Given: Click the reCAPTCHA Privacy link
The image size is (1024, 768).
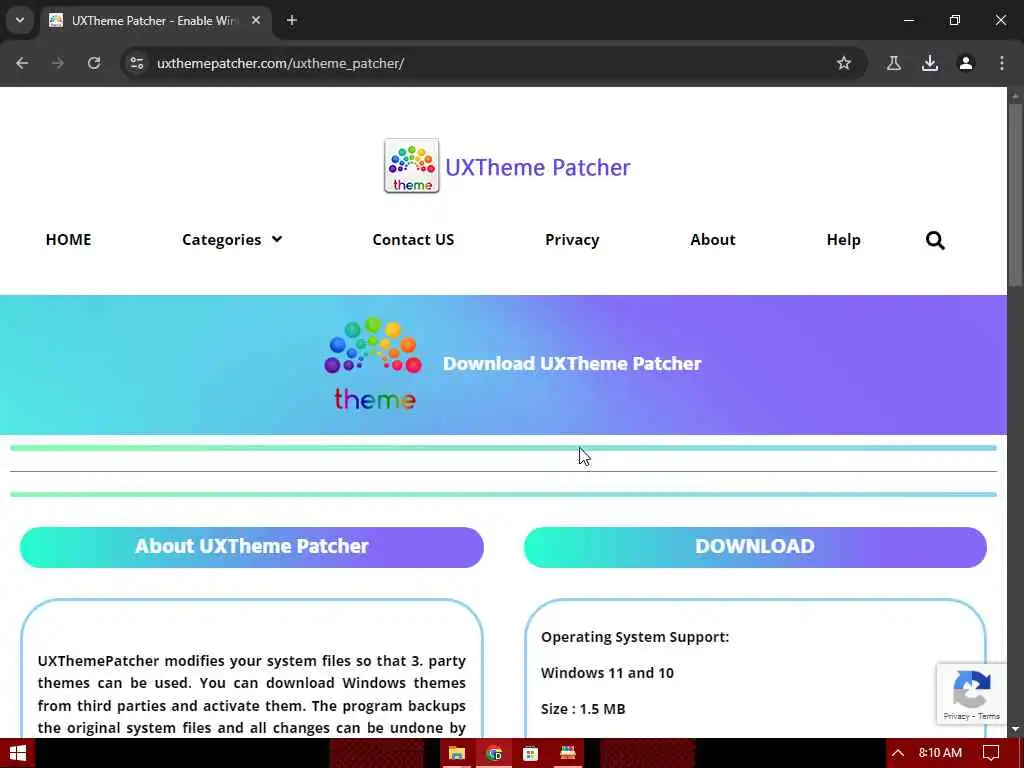Looking at the screenshot, I should pos(956,716).
